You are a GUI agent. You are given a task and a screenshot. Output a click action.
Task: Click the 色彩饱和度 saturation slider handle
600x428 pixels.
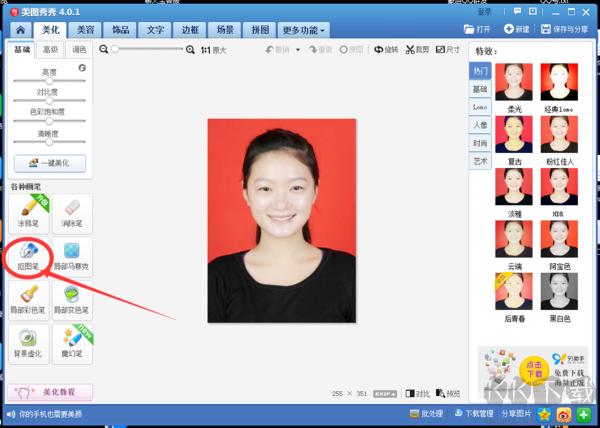(x=49, y=121)
